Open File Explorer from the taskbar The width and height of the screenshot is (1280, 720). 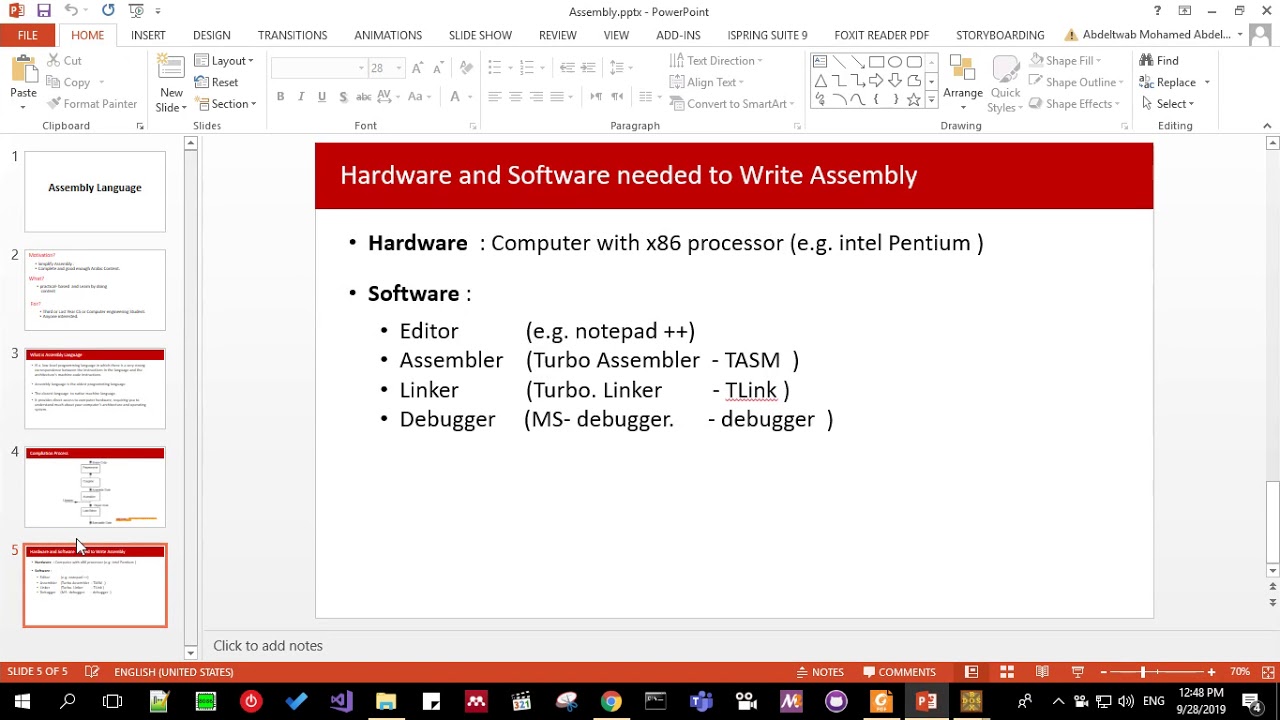386,701
